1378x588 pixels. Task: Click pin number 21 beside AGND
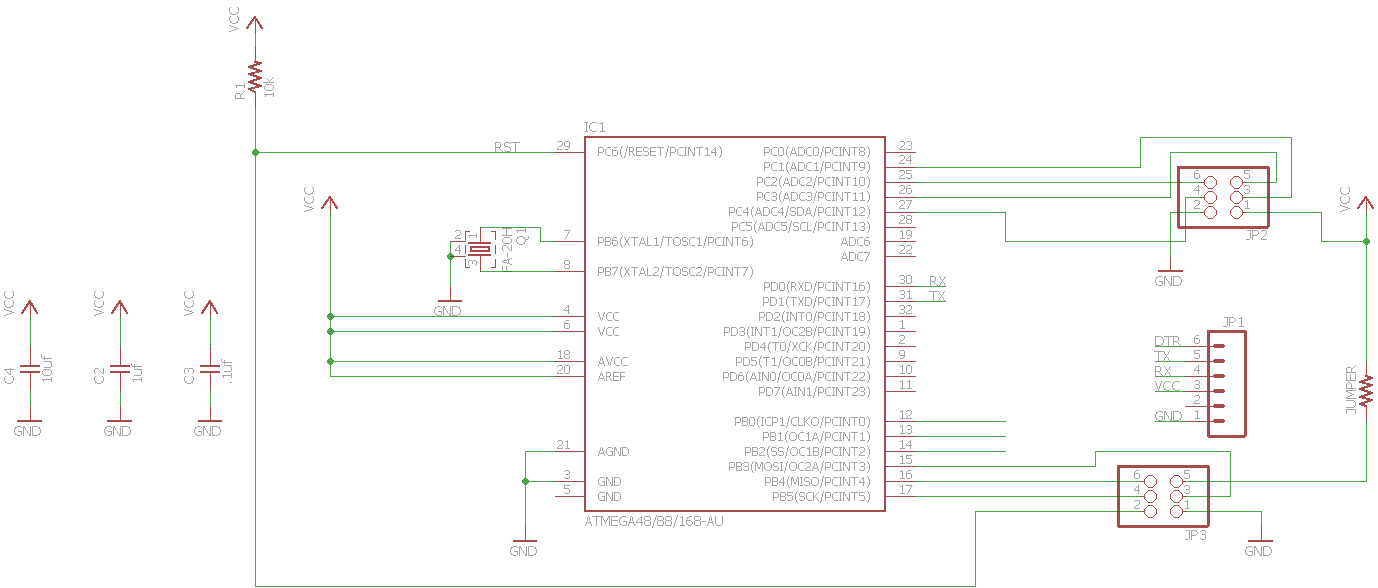coord(563,446)
